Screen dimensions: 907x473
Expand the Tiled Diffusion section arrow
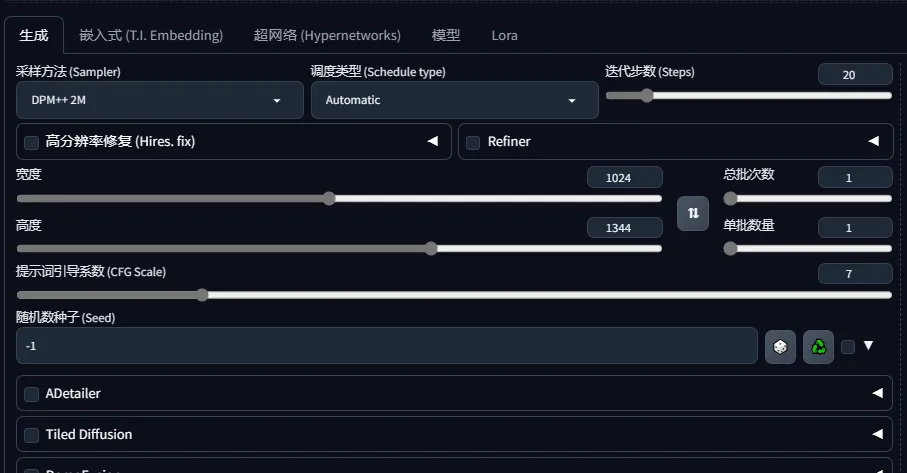click(877, 434)
